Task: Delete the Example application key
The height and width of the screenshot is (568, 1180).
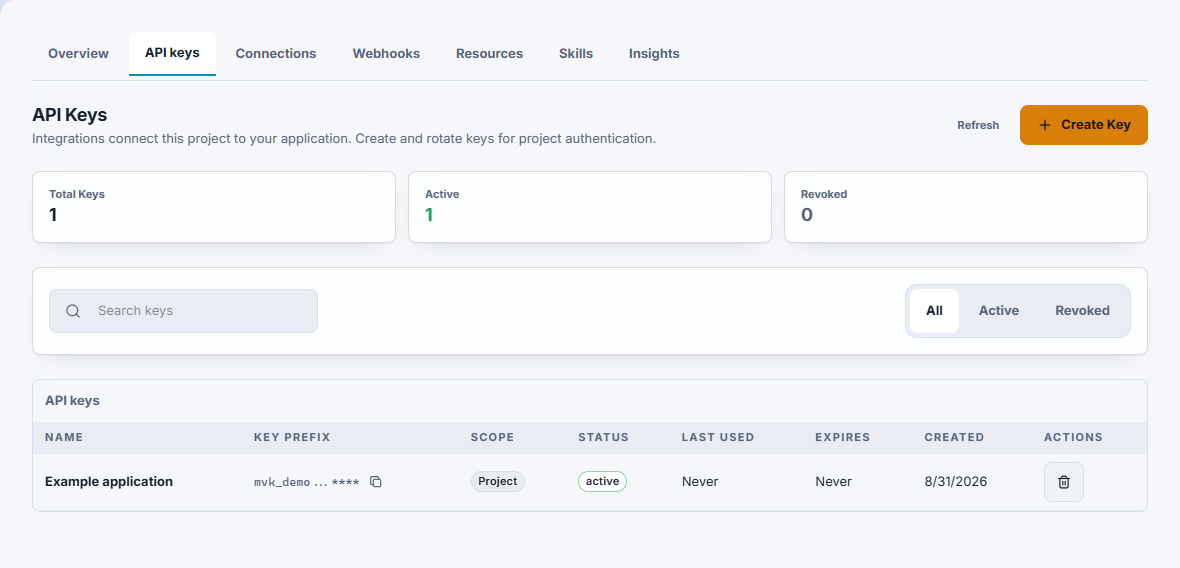Action: pyautogui.click(x=1063, y=481)
